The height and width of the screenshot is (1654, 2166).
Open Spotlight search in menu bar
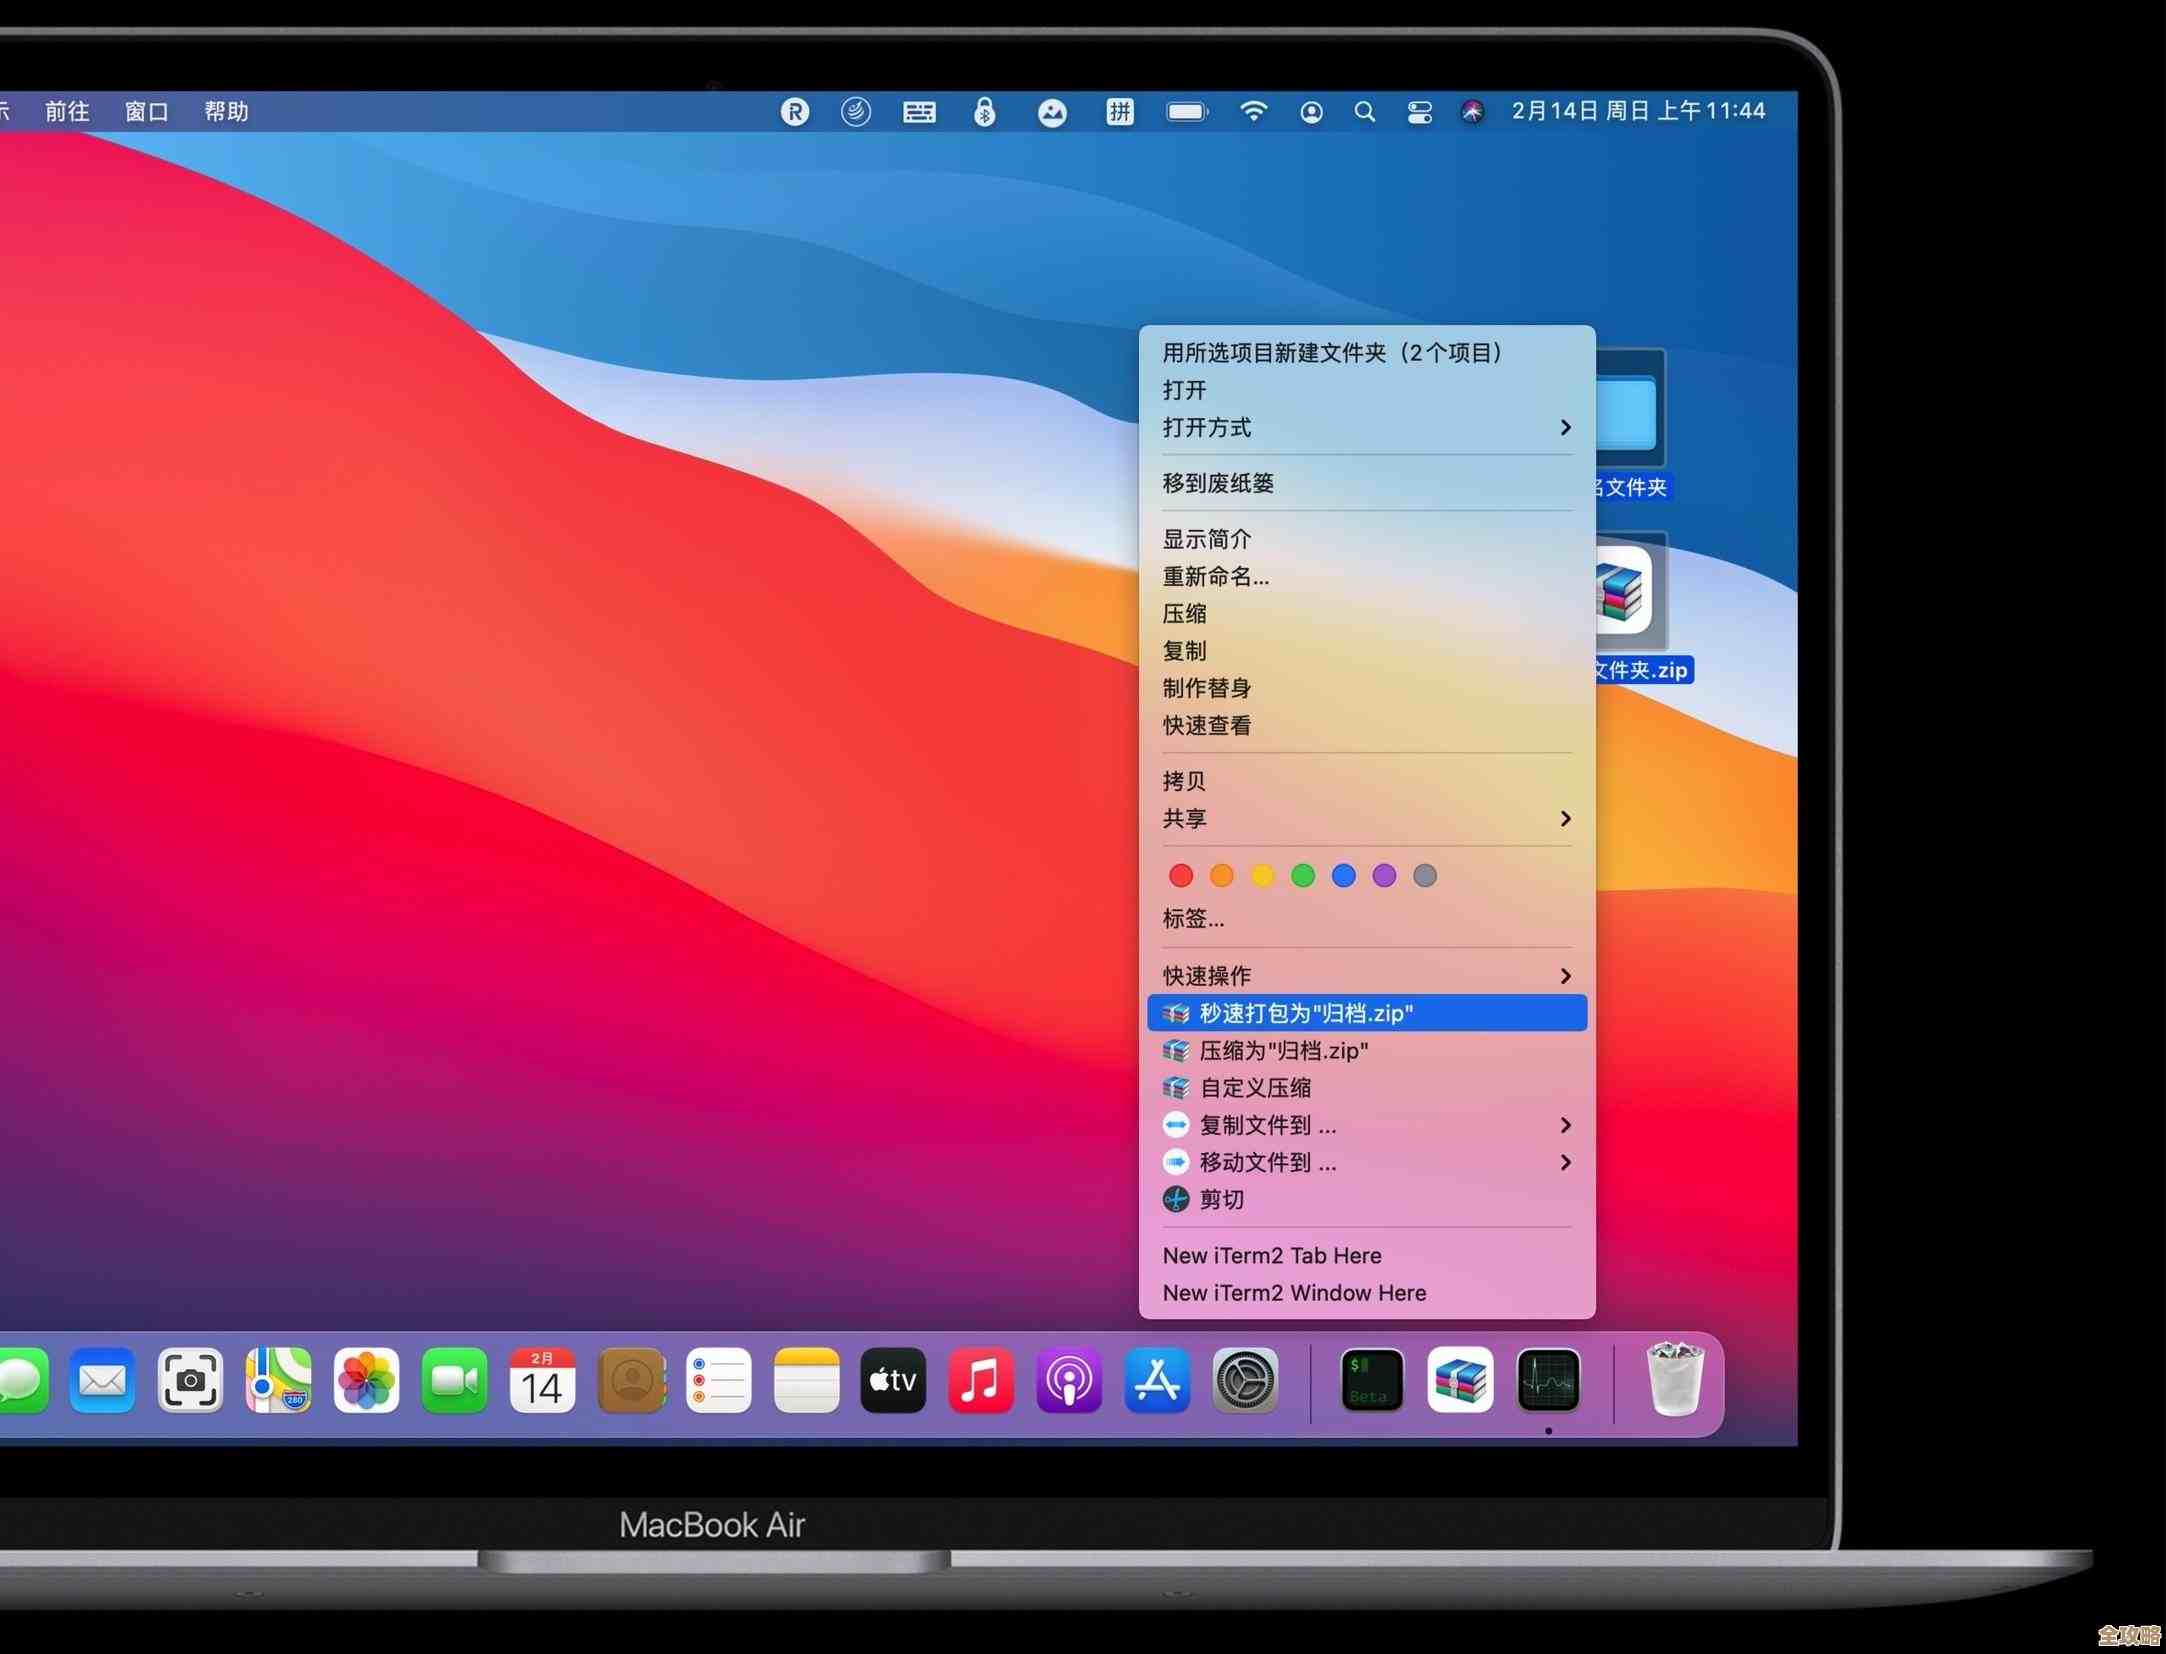[x=1364, y=112]
